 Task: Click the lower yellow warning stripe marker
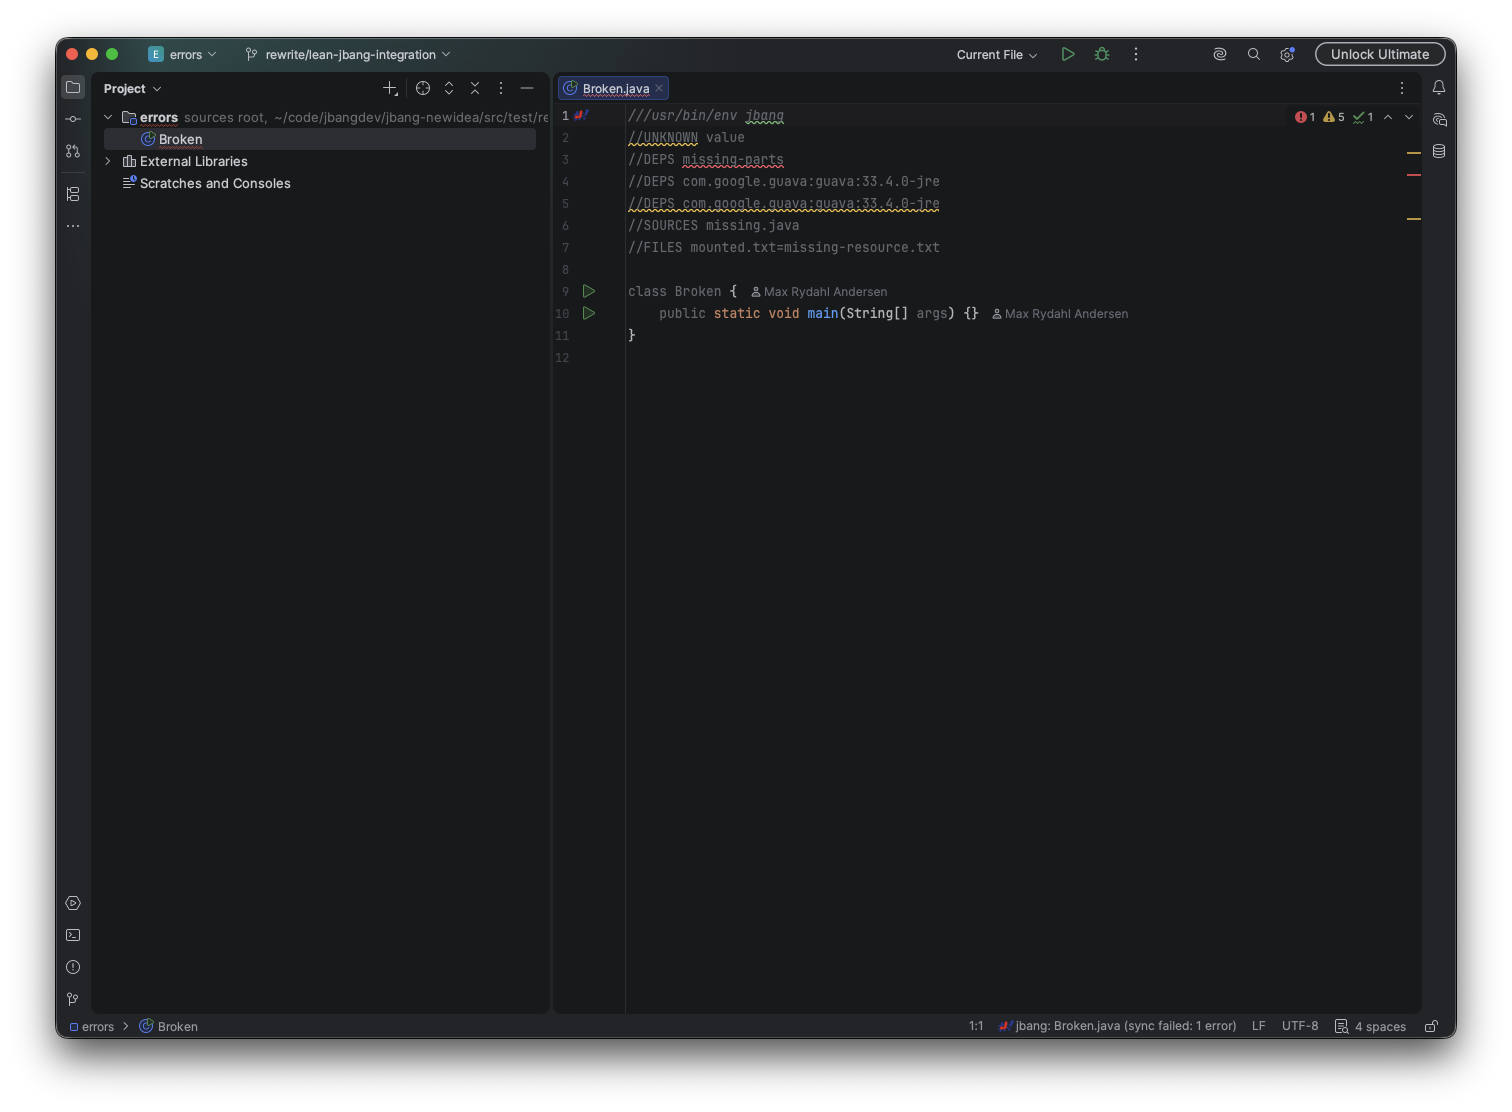(x=1414, y=218)
